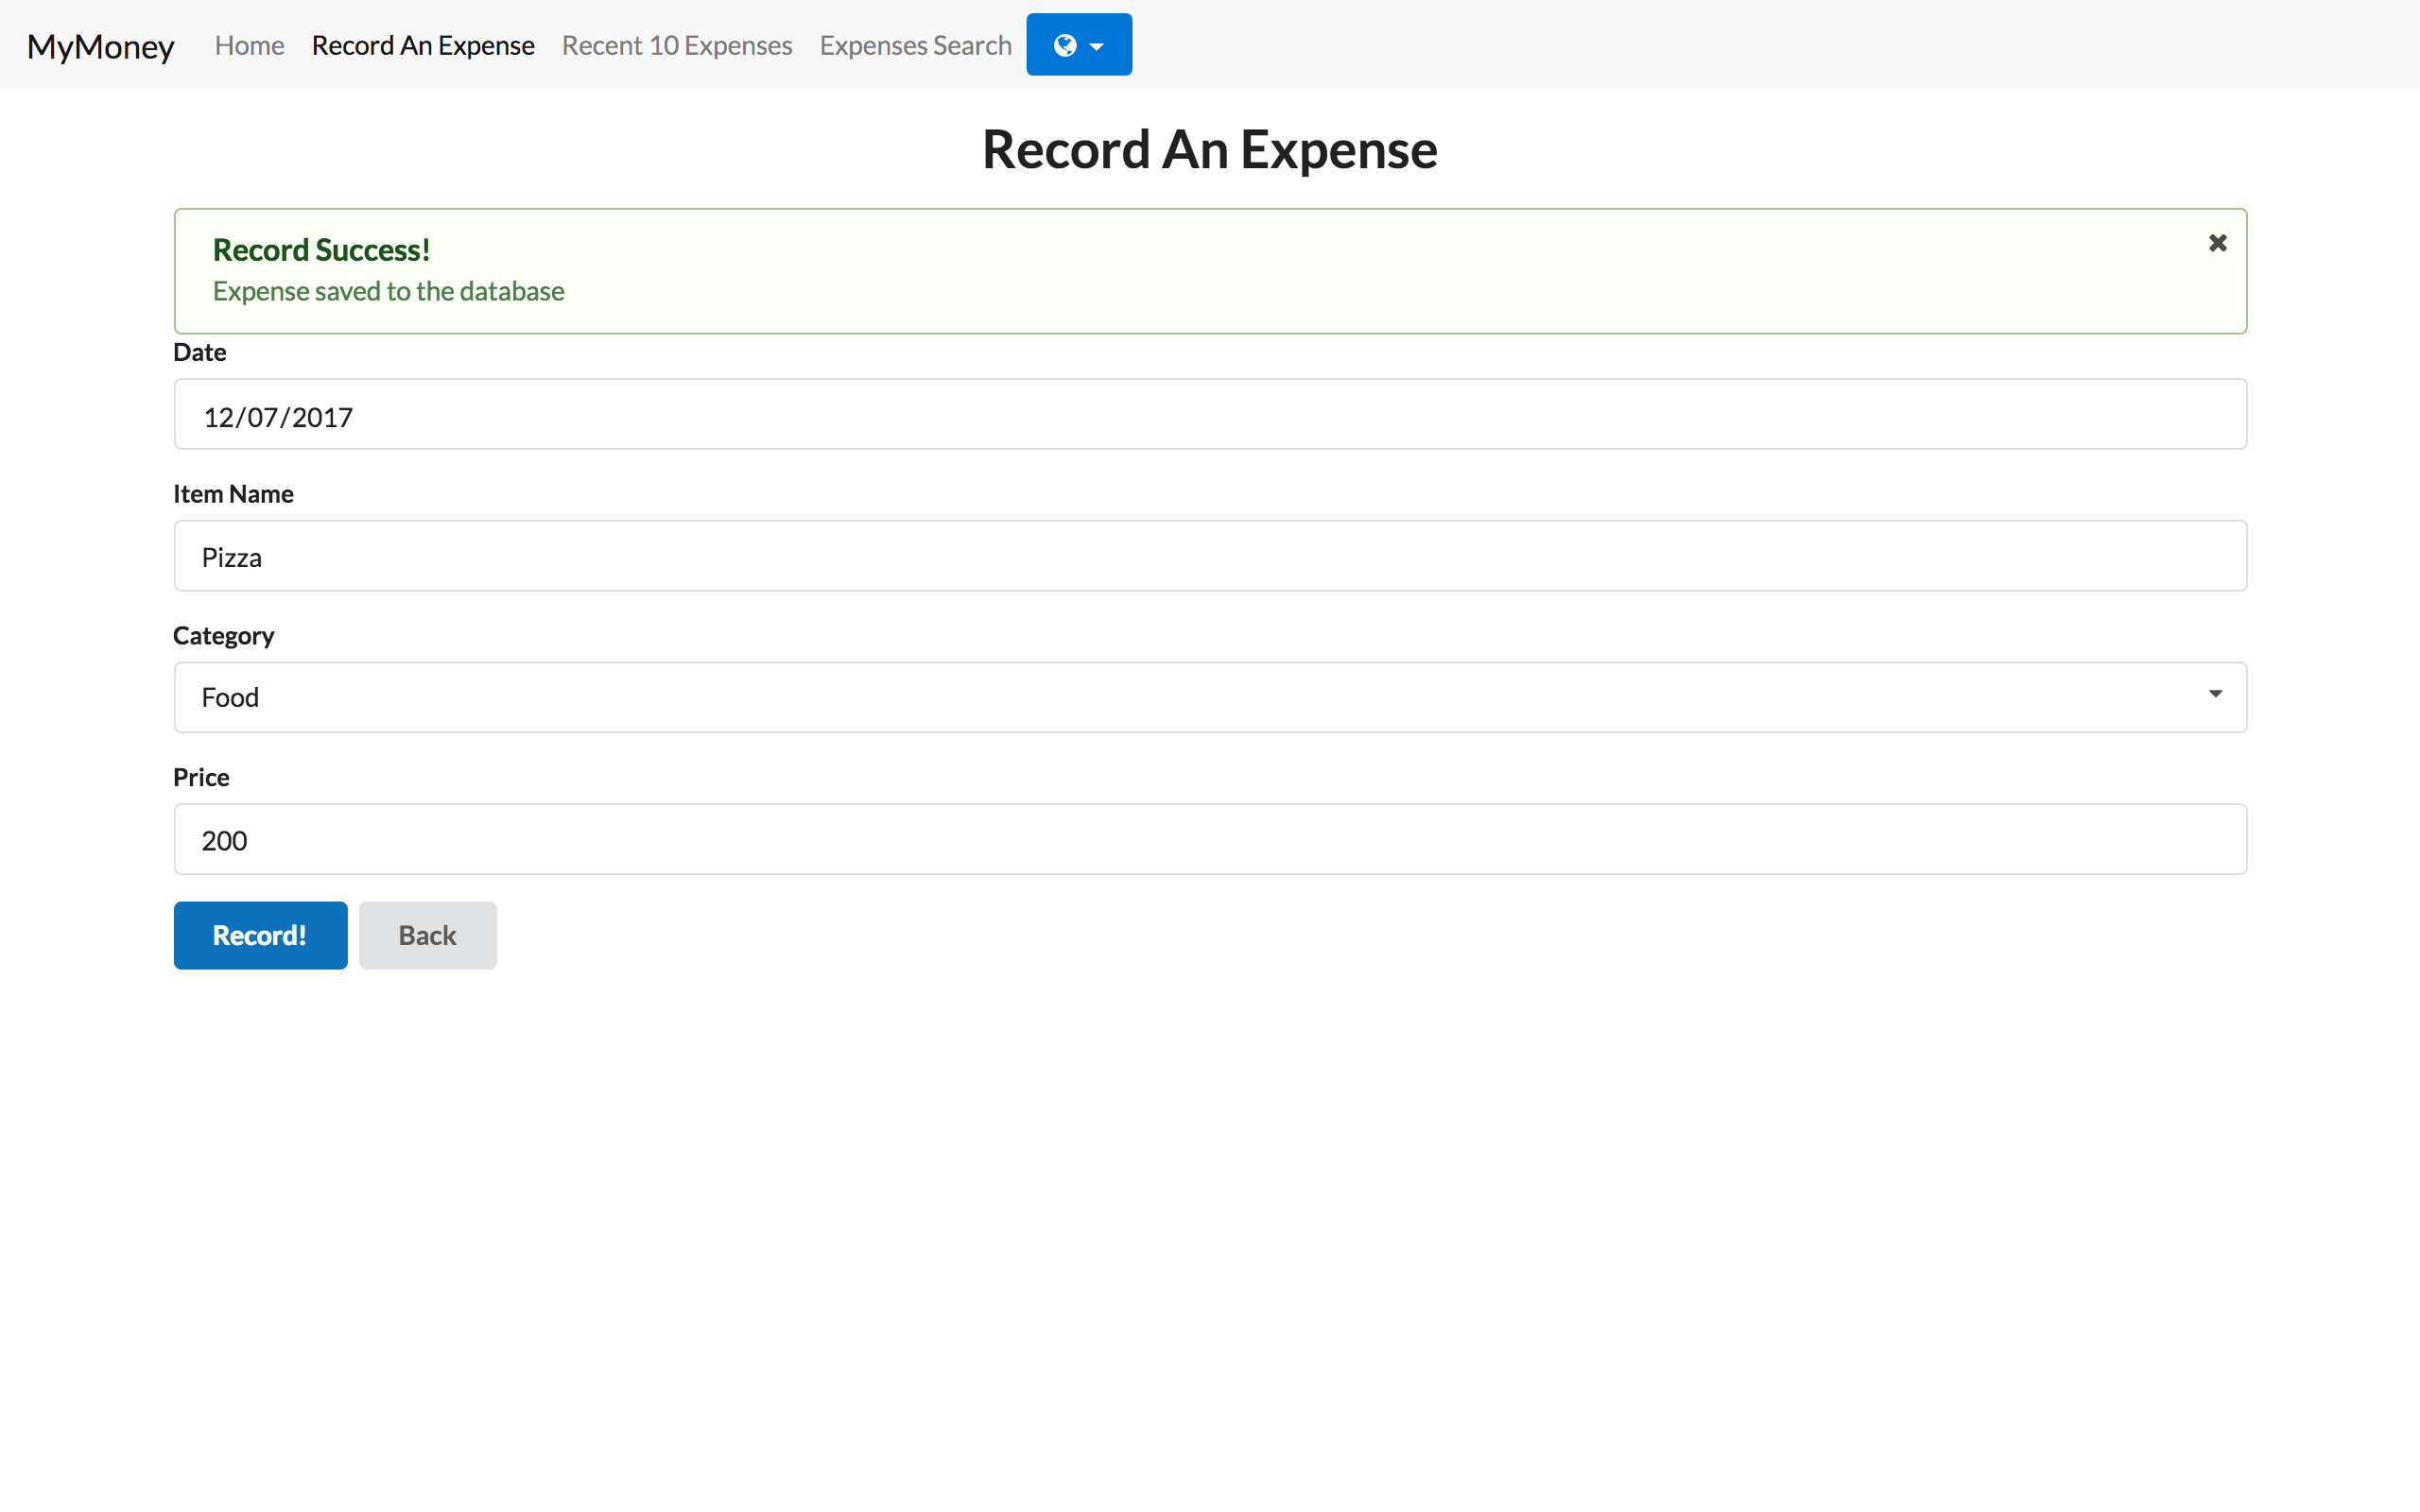Click the MyMoney brand link

pyautogui.click(x=100, y=45)
